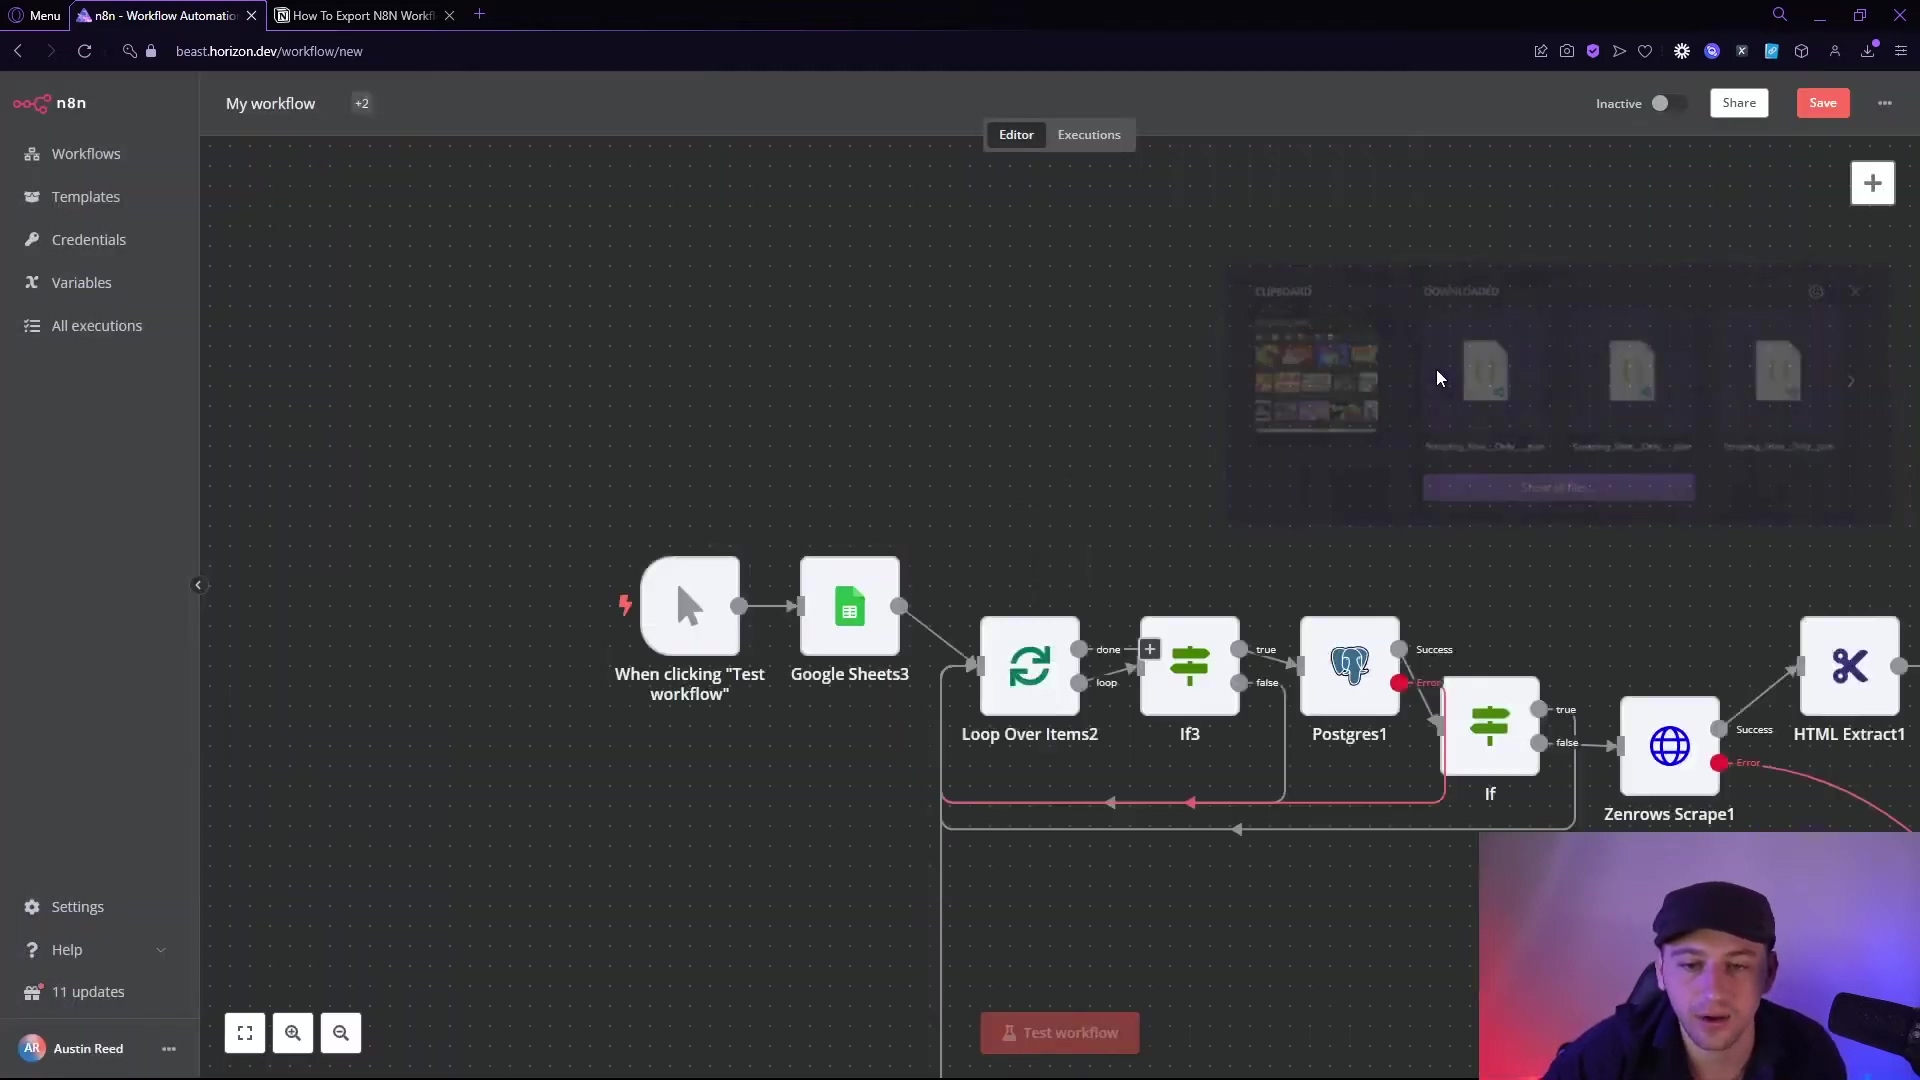Image resolution: width=1920 pixels, height=1080 pixels.
Task: Open the browser downloads icon
Action: click(x=1868, y=51)
